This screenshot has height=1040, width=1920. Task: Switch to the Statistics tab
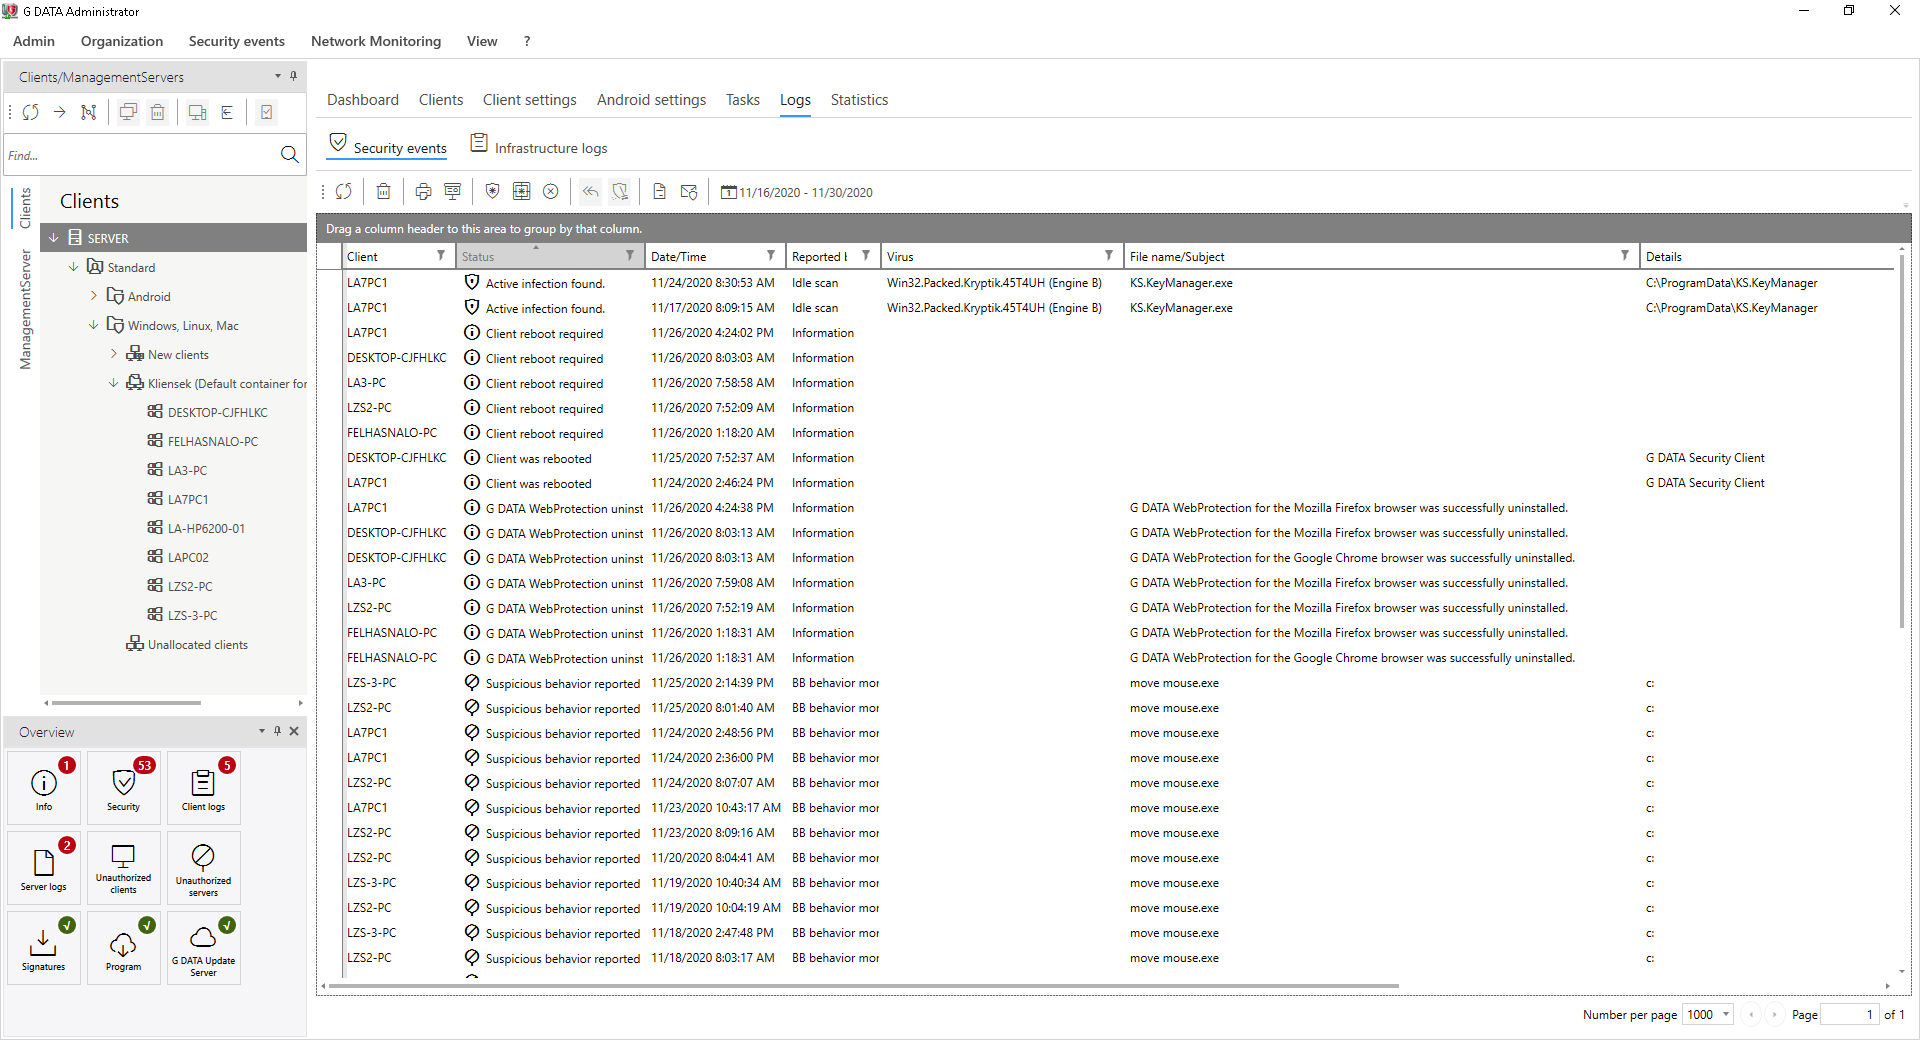coord(859,100)
